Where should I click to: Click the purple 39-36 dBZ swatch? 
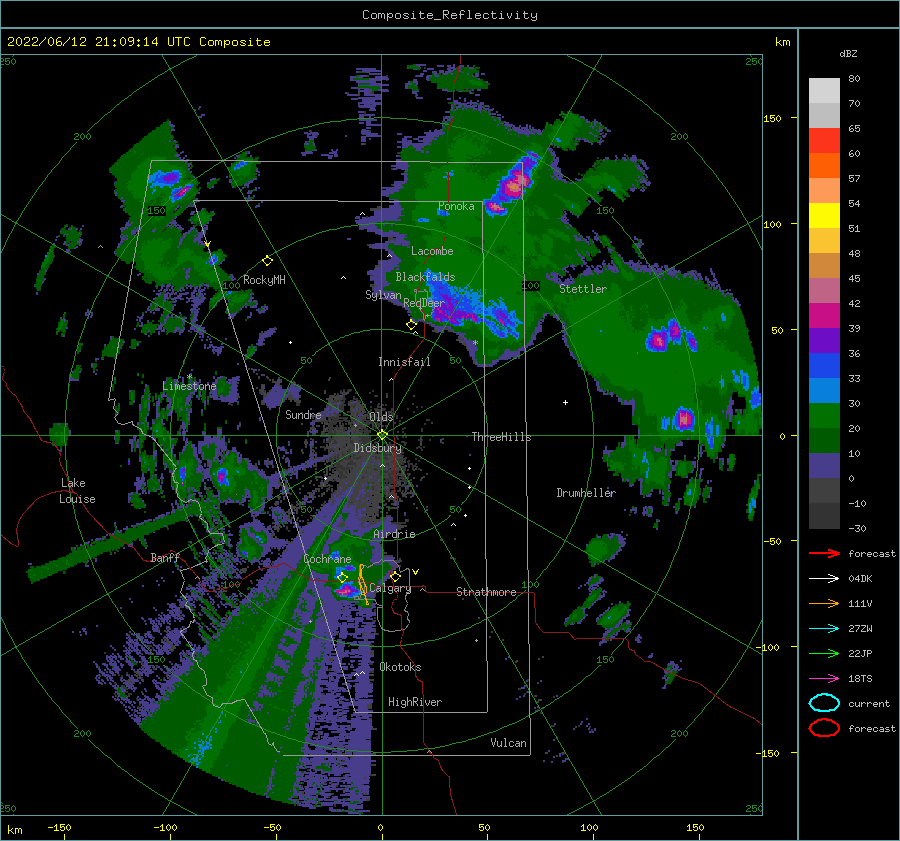(824, 340)
